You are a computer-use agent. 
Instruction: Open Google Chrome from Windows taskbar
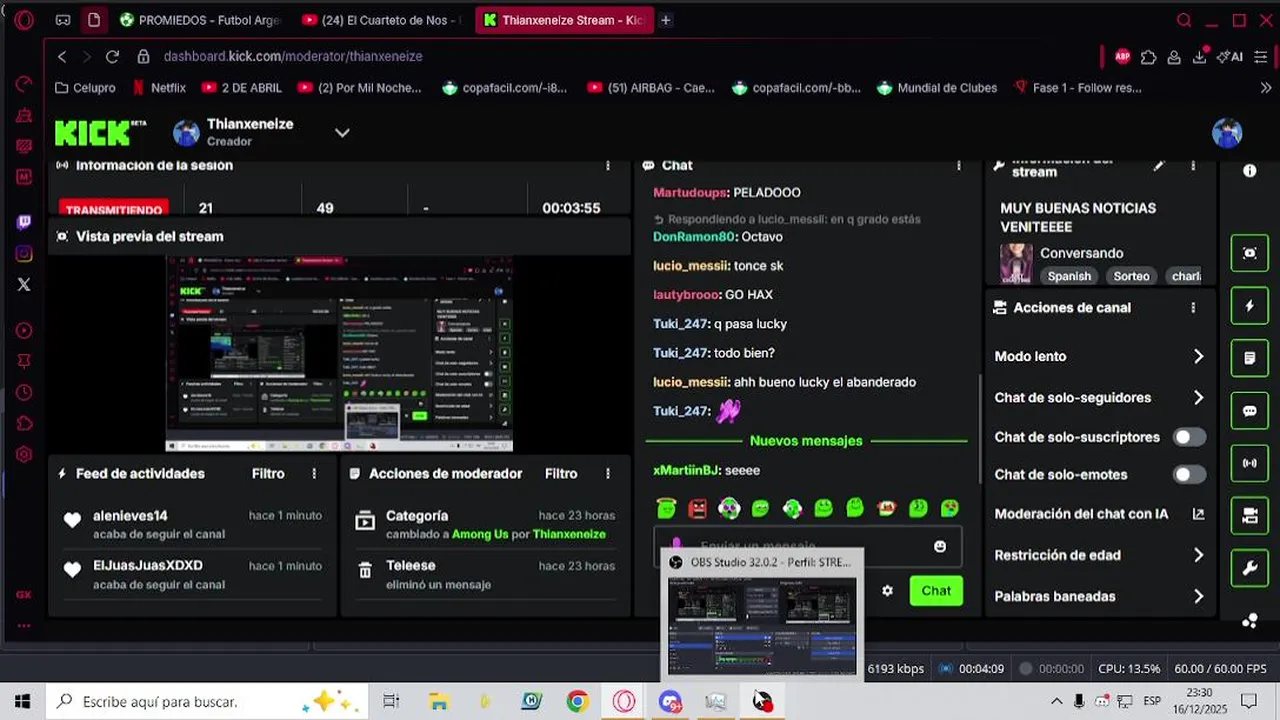[577, 702]
